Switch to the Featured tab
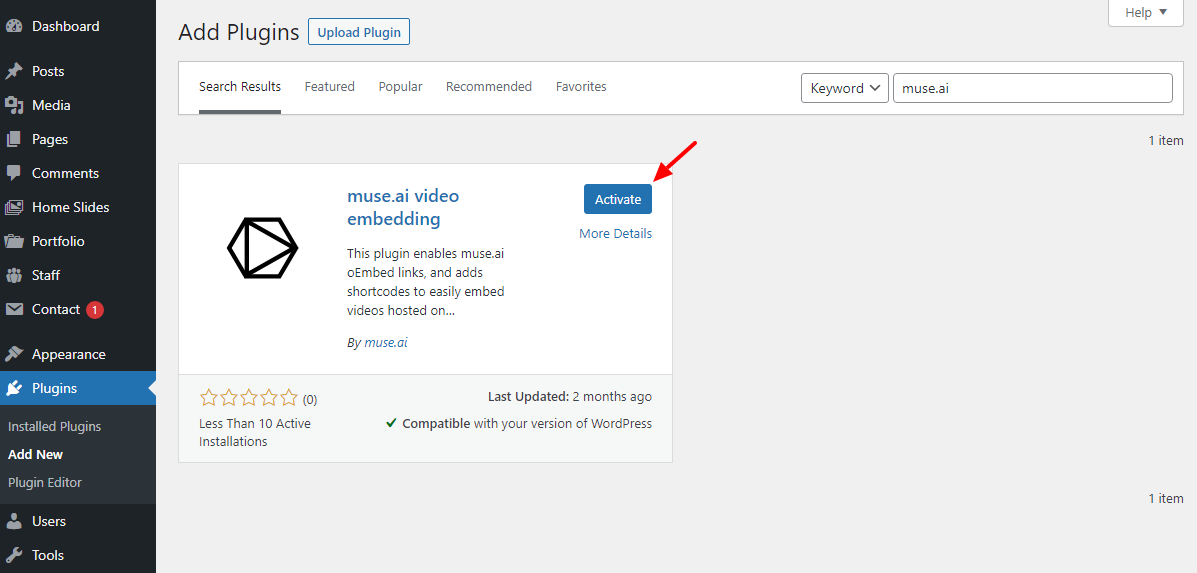This screenshot has height=573, width=1197. tap(330, 87)
